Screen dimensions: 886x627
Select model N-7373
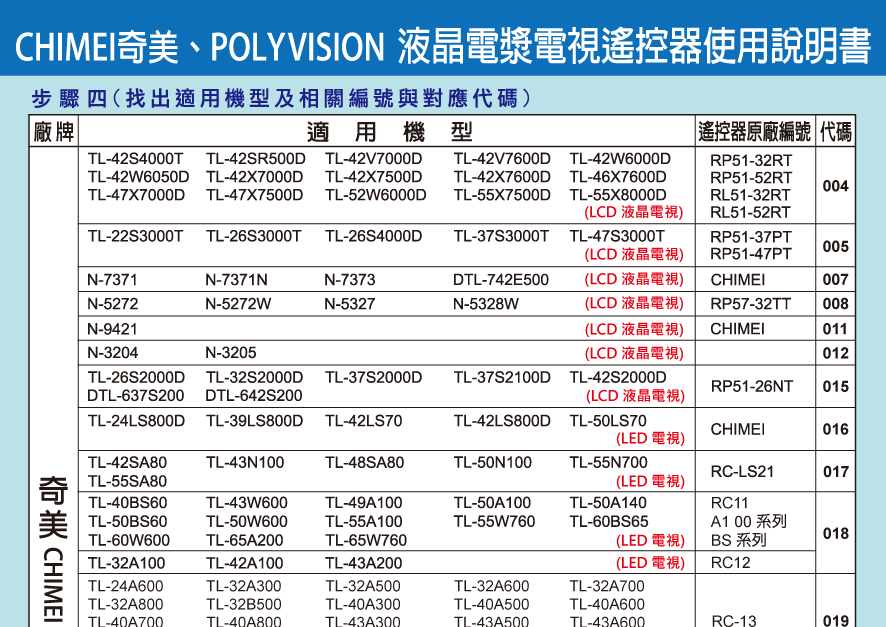coord(350,280)
